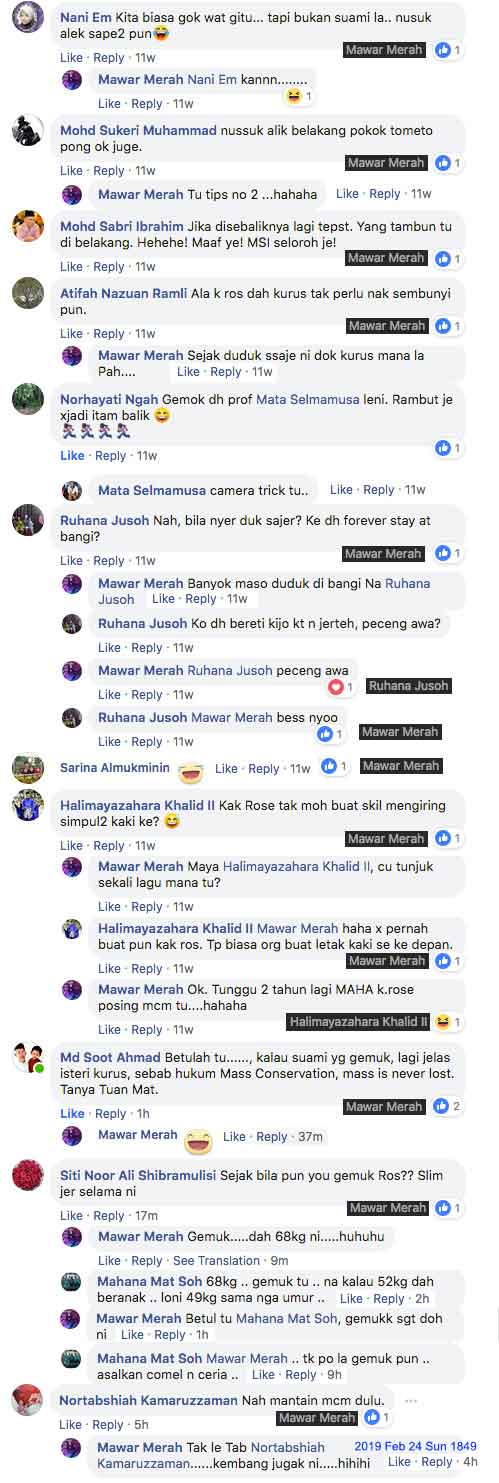The height and width of the screenshot is (1483, 499).
Task: Reply to Ruhana Jusoh's first comment
Action: click(109, 560)
